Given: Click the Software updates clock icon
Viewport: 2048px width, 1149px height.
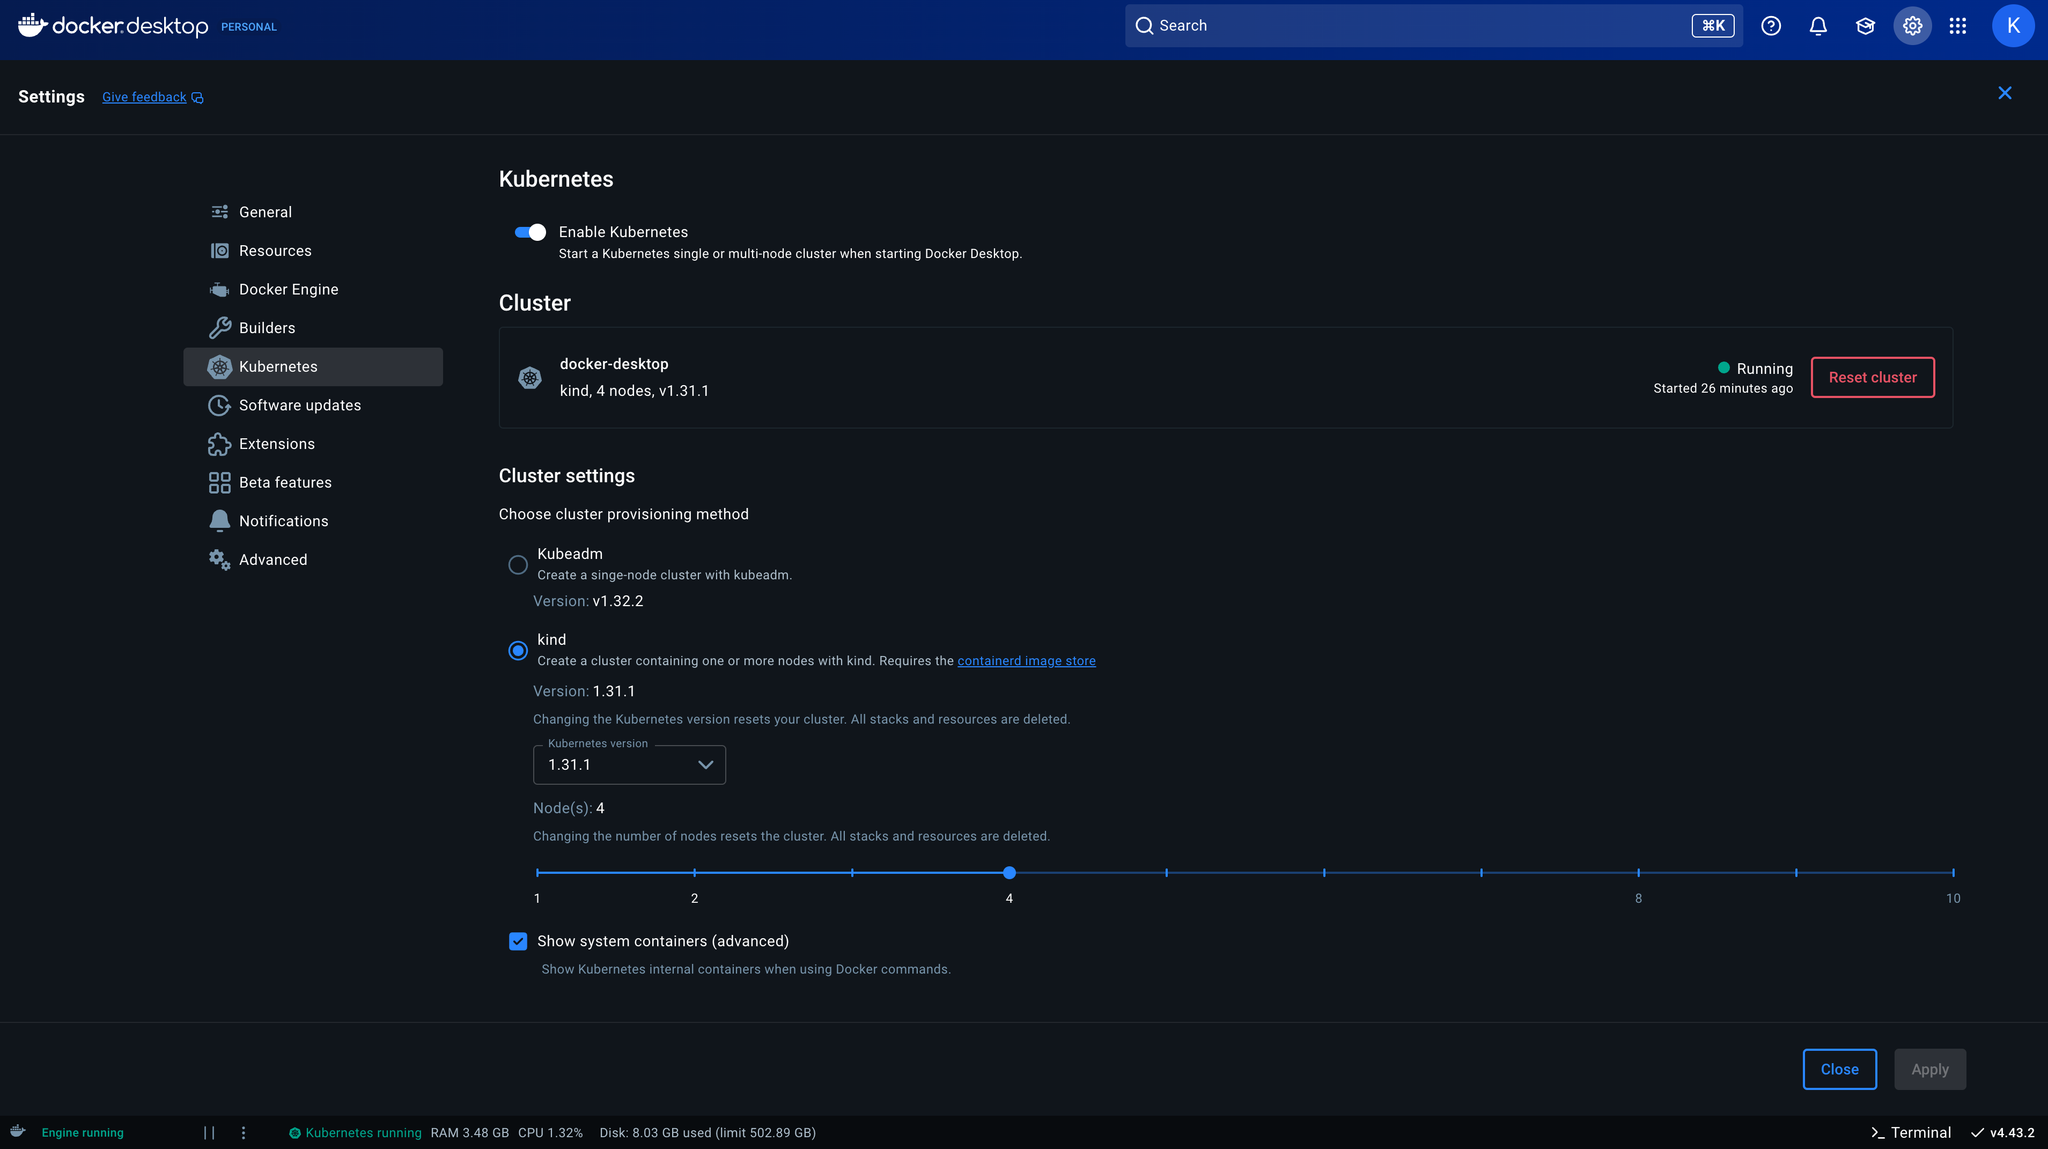Looking at the screenshot, I should [220, 405].
